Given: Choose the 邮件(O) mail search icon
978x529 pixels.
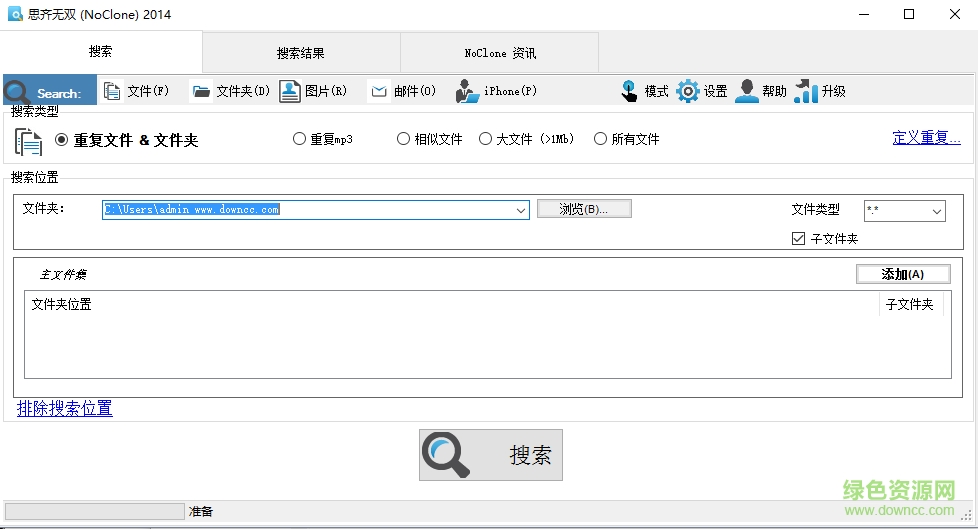Looking at the screenshot, I should [379, 91].
